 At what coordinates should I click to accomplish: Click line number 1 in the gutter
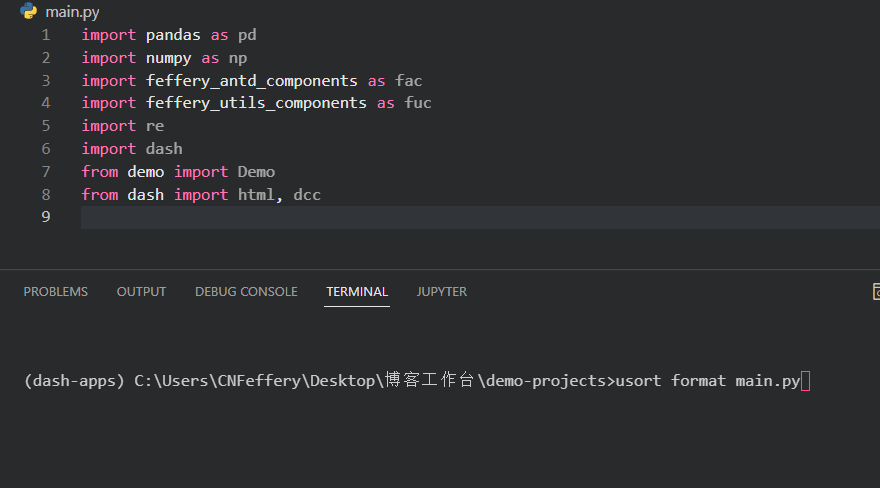coord(46,35)
